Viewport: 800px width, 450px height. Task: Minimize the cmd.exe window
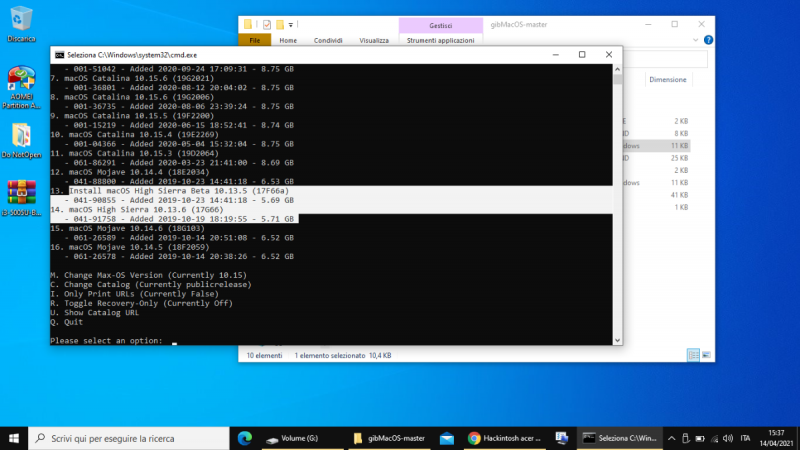556,55
